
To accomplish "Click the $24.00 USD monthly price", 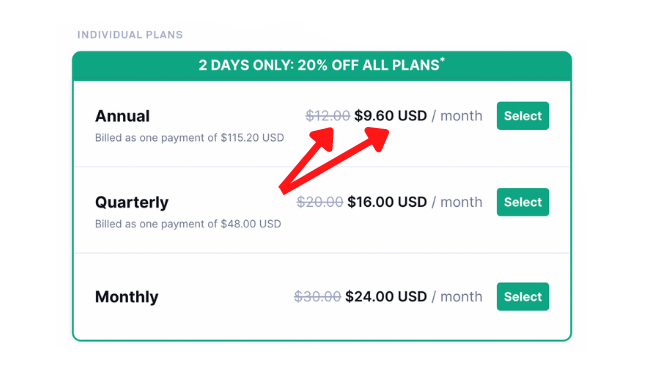I will coord(386,297).
